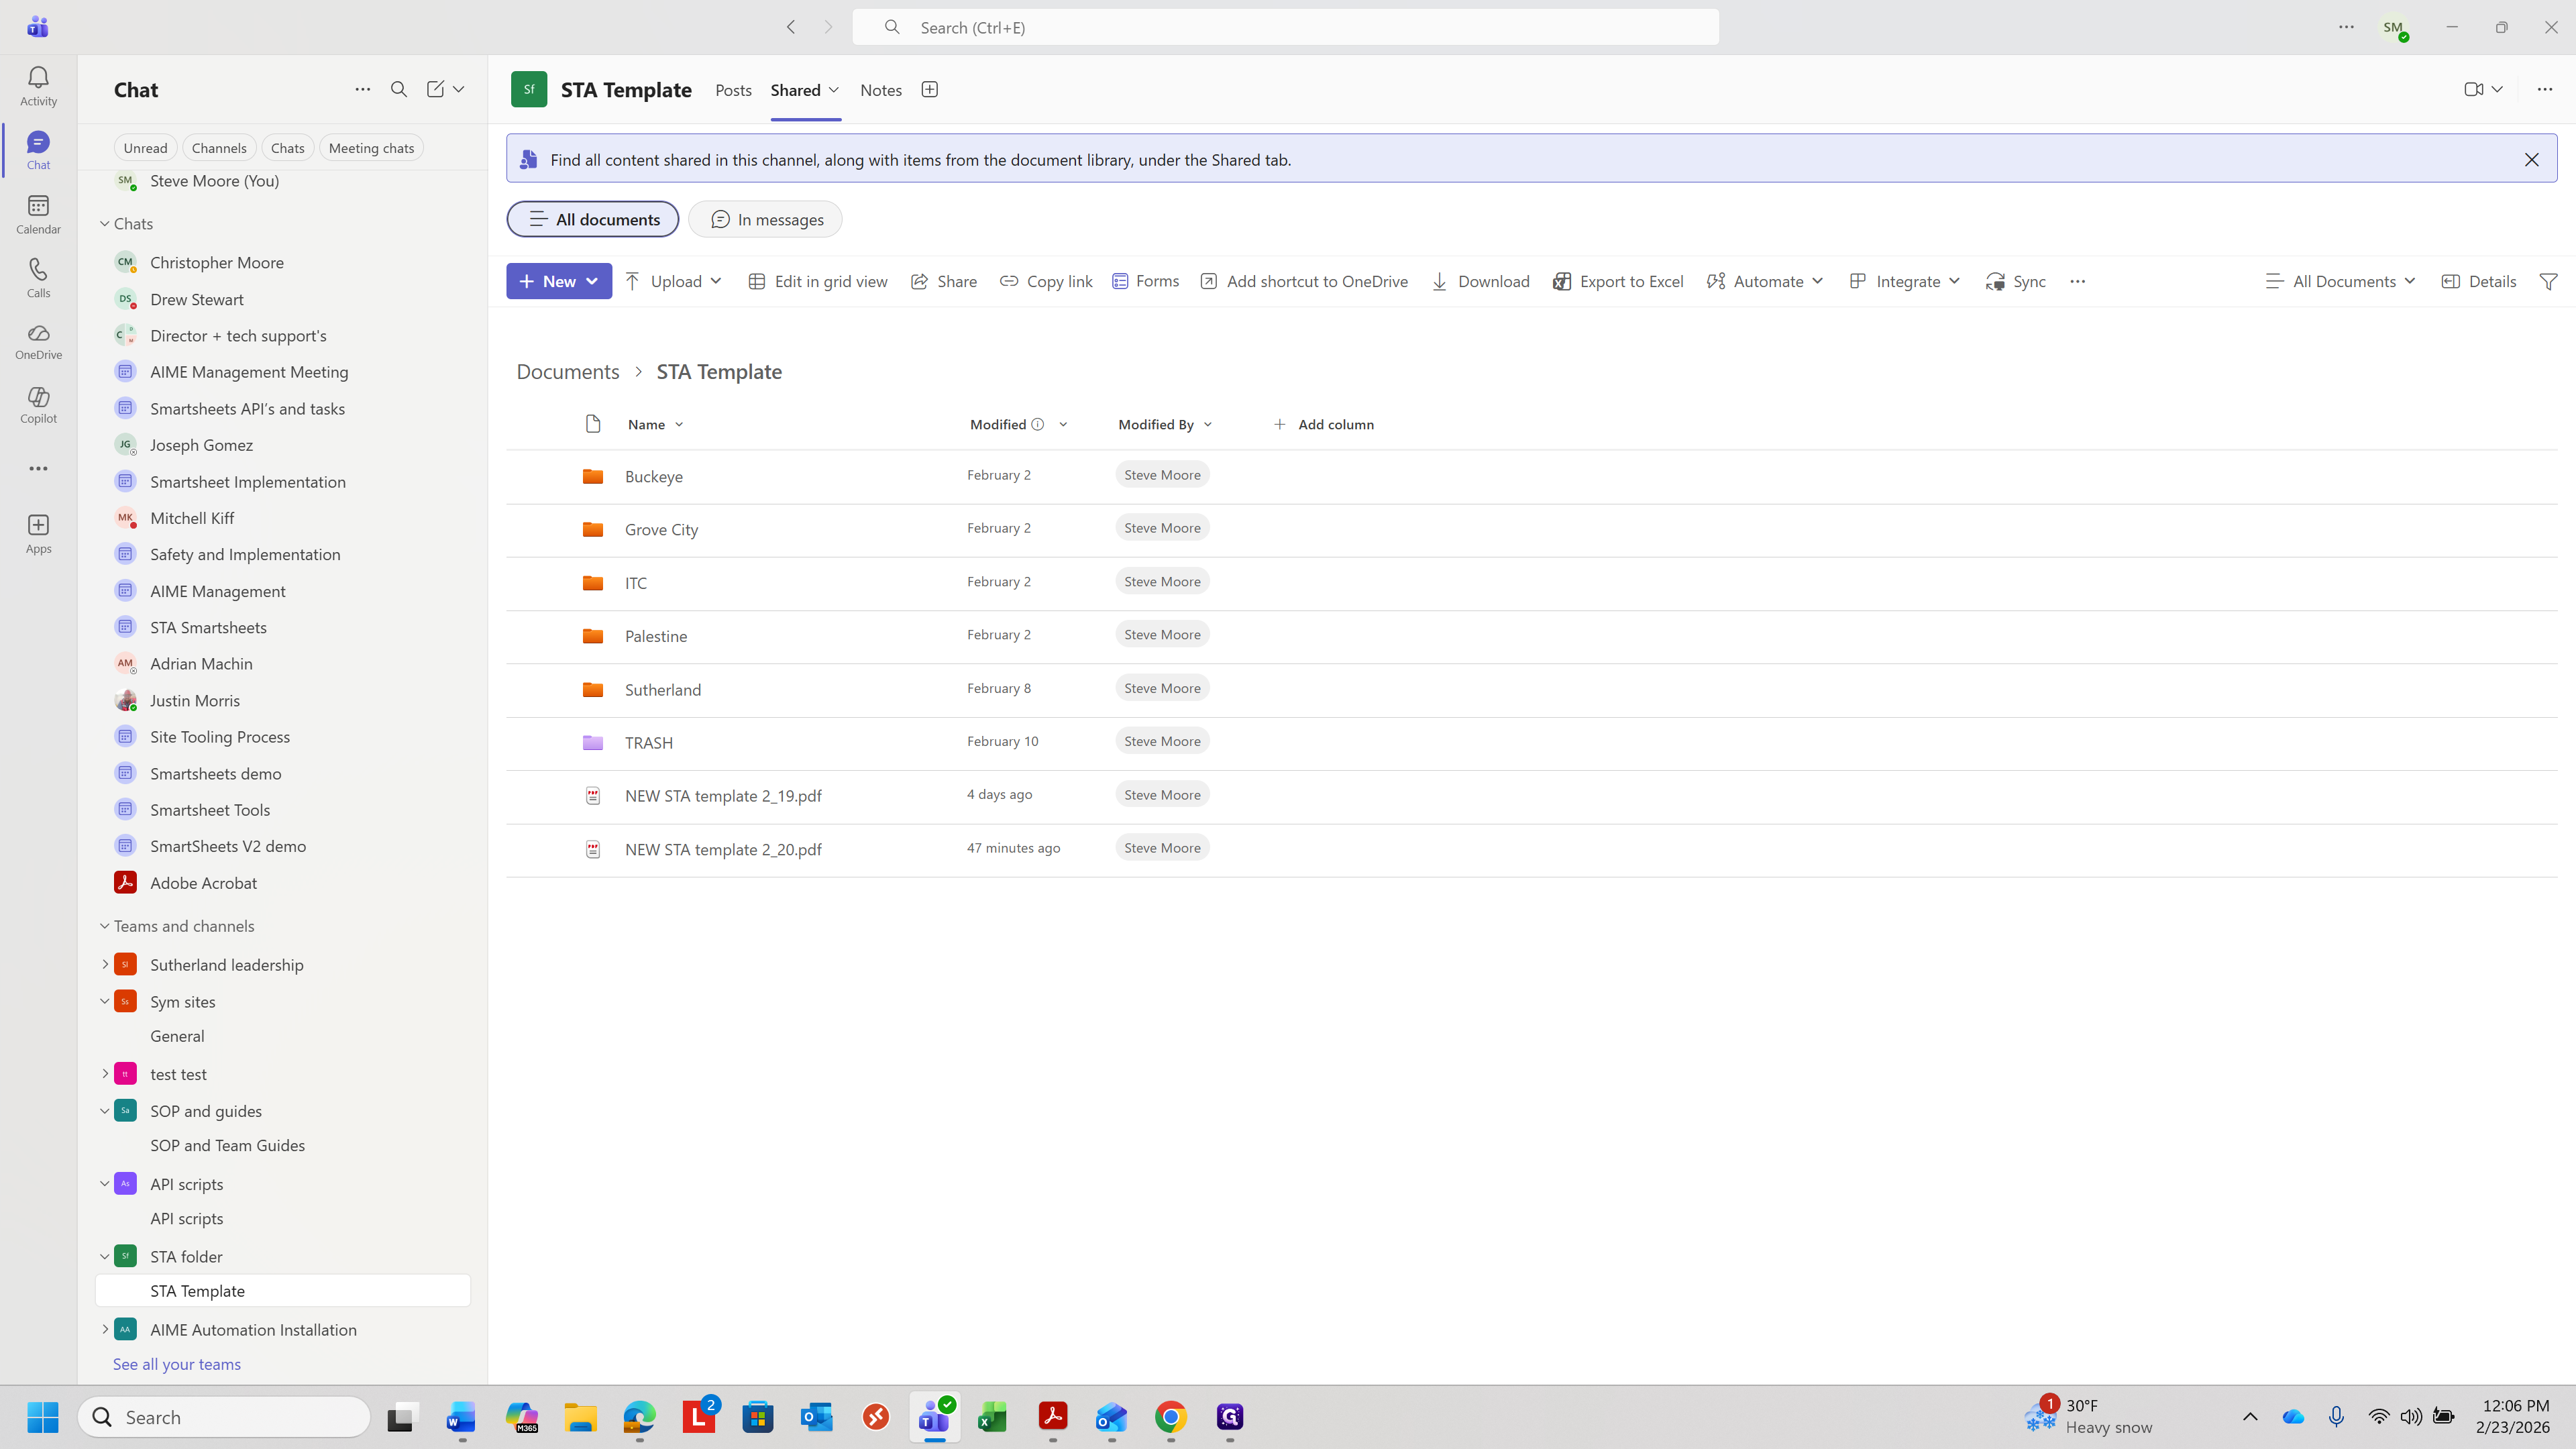
Task: Start a meeting with camera icon
Action: [2473, 90]
